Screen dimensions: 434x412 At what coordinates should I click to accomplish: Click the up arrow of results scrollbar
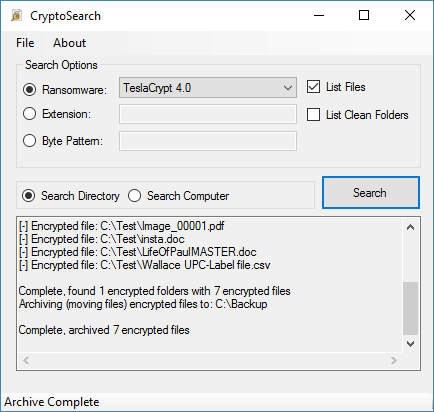point(410,227)
